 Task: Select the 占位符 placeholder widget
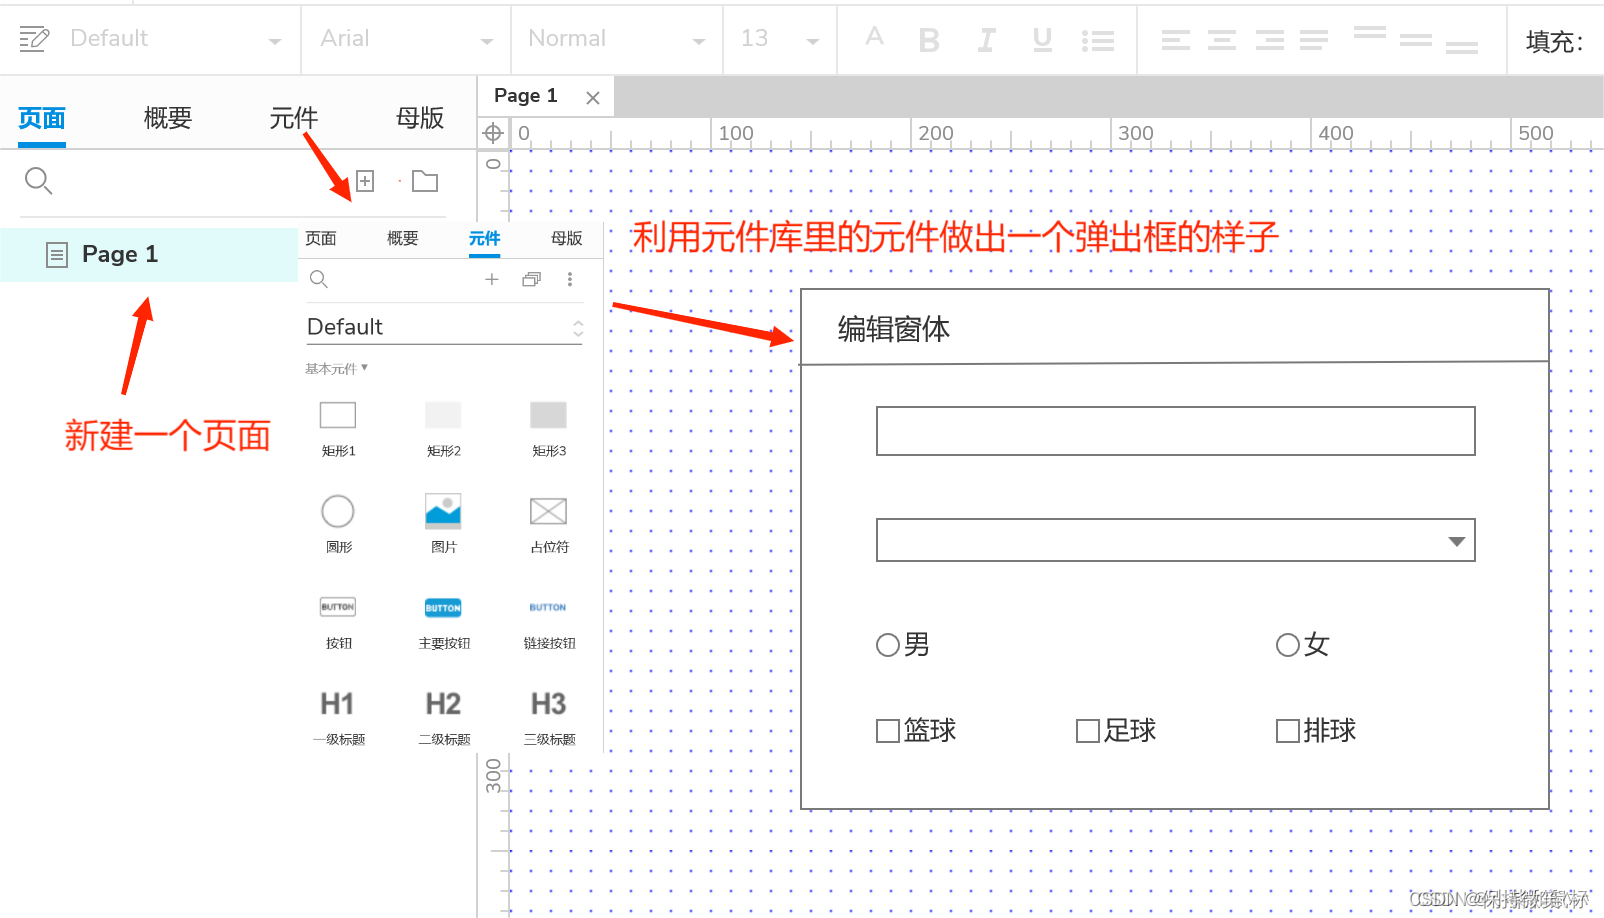click(x=548, y=524)
